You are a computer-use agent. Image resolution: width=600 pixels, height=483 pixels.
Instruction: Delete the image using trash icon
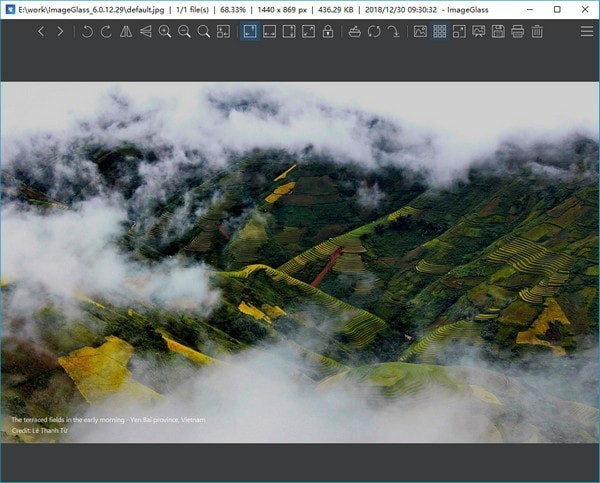(x=537, y=32)
